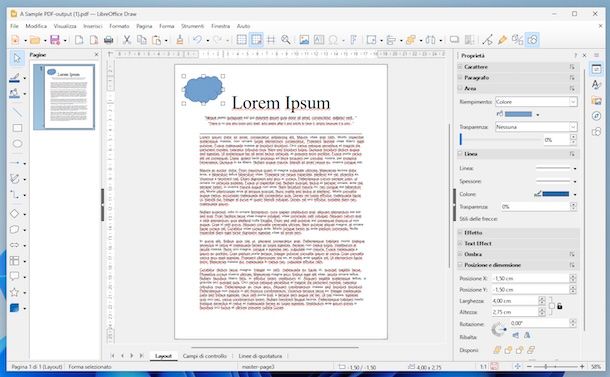Switch to the Campi di controllo tab
610x377 pixels.
[205, 356]
